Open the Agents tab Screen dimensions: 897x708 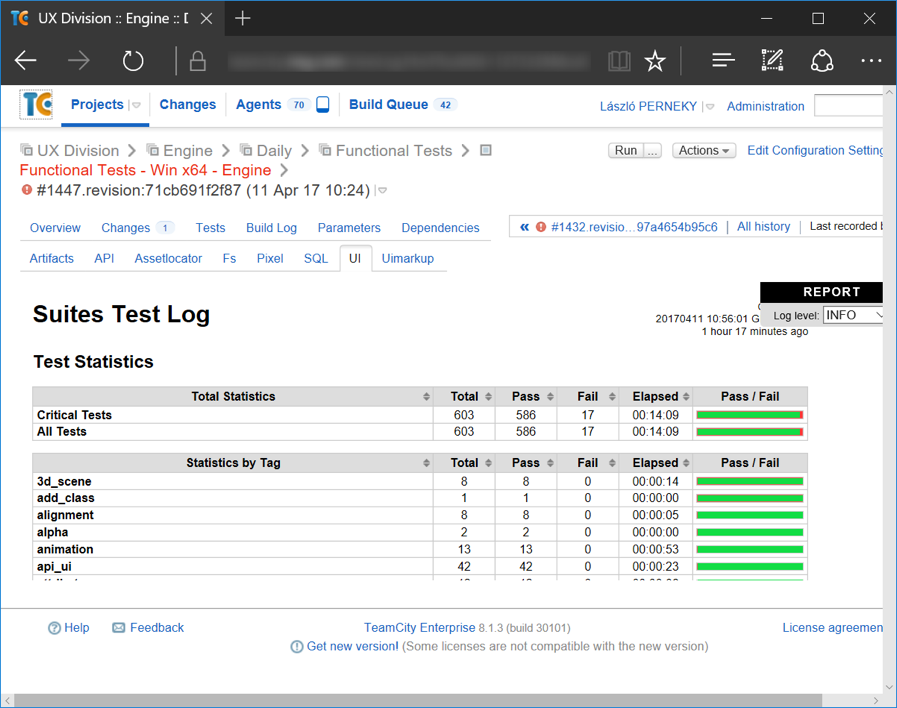tap(259, 105)
